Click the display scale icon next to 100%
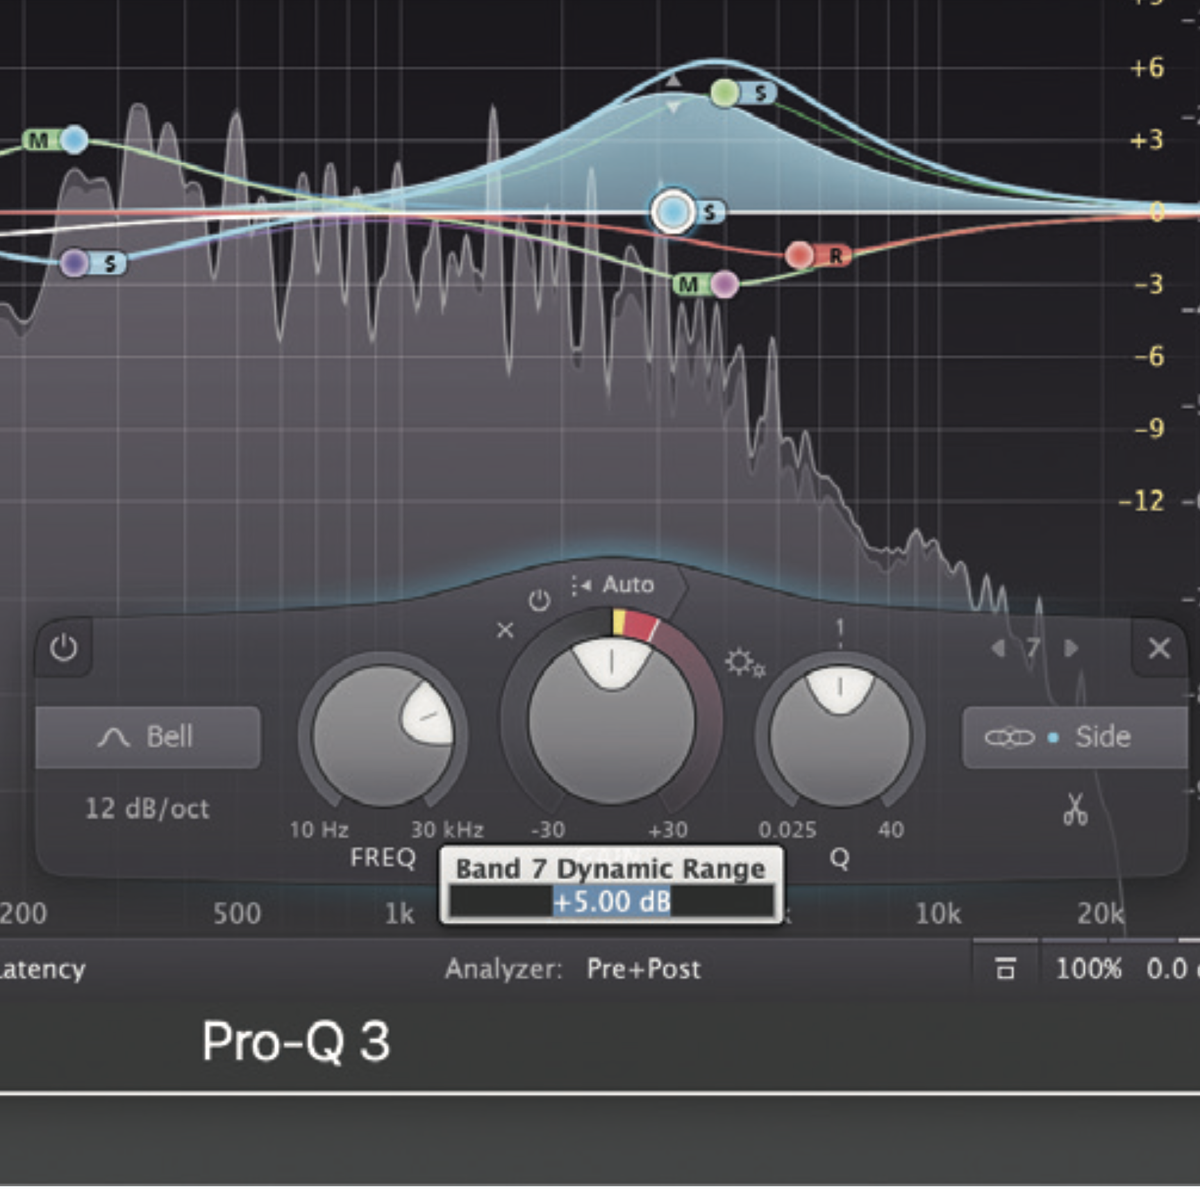Viewport: 1200px width, 1189px height. pos(1007,968)
